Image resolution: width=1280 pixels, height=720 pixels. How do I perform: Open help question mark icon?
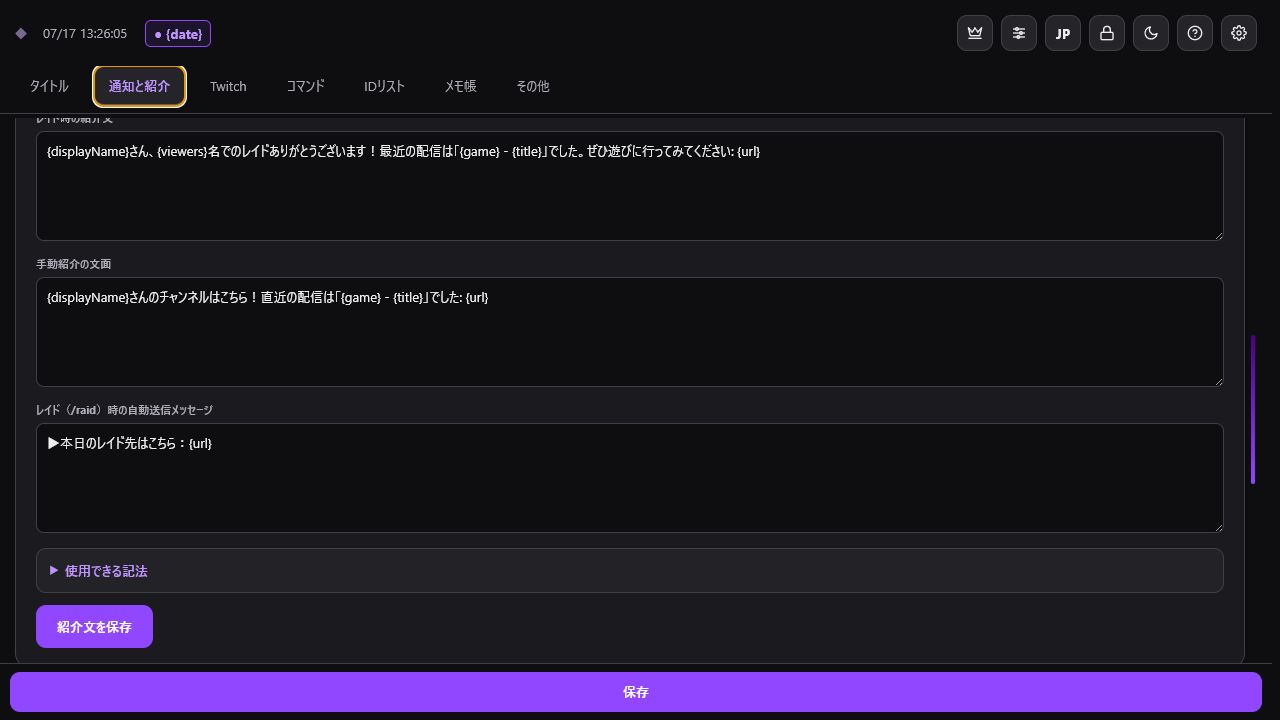click(1195, 33)
